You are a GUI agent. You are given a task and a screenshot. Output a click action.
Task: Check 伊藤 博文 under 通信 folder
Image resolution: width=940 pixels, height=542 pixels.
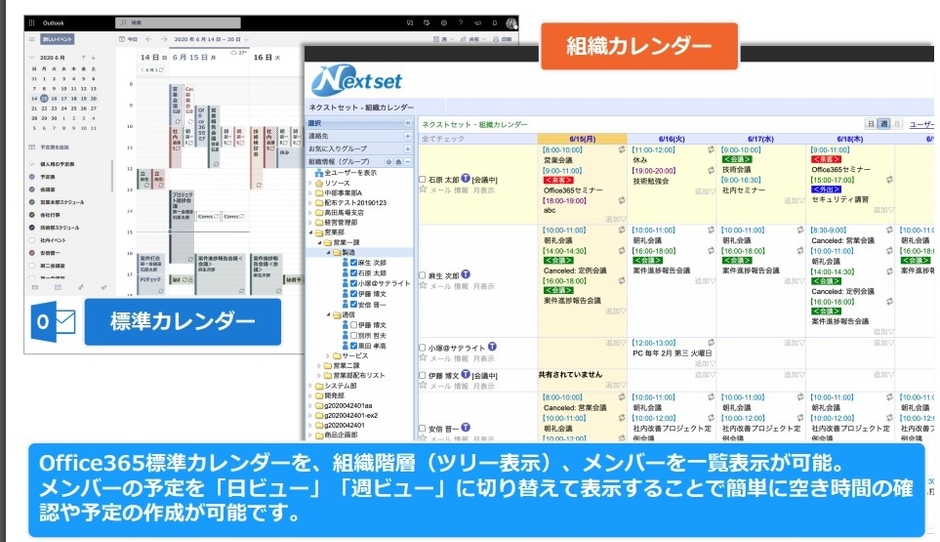point(354,325)
